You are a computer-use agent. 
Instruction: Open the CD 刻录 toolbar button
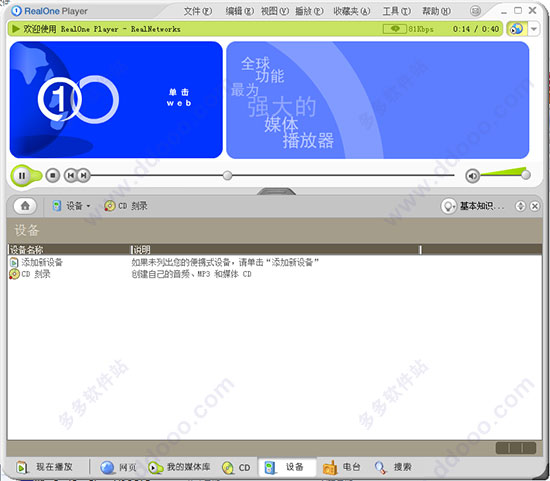[126, 206]
